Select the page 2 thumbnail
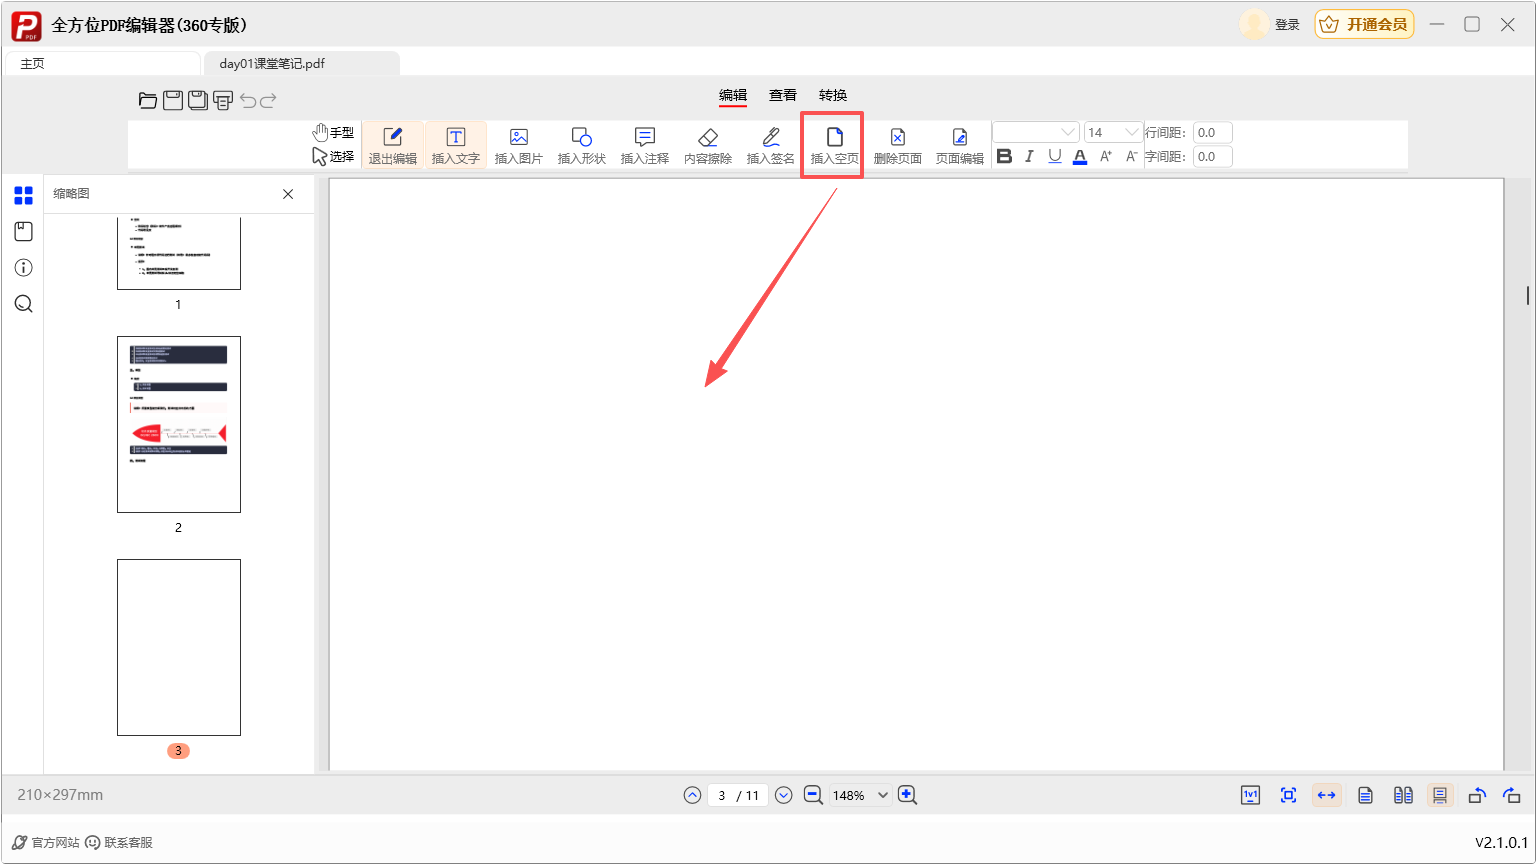Viewport: 1536px width, 864px height. [x=179, y=424]
